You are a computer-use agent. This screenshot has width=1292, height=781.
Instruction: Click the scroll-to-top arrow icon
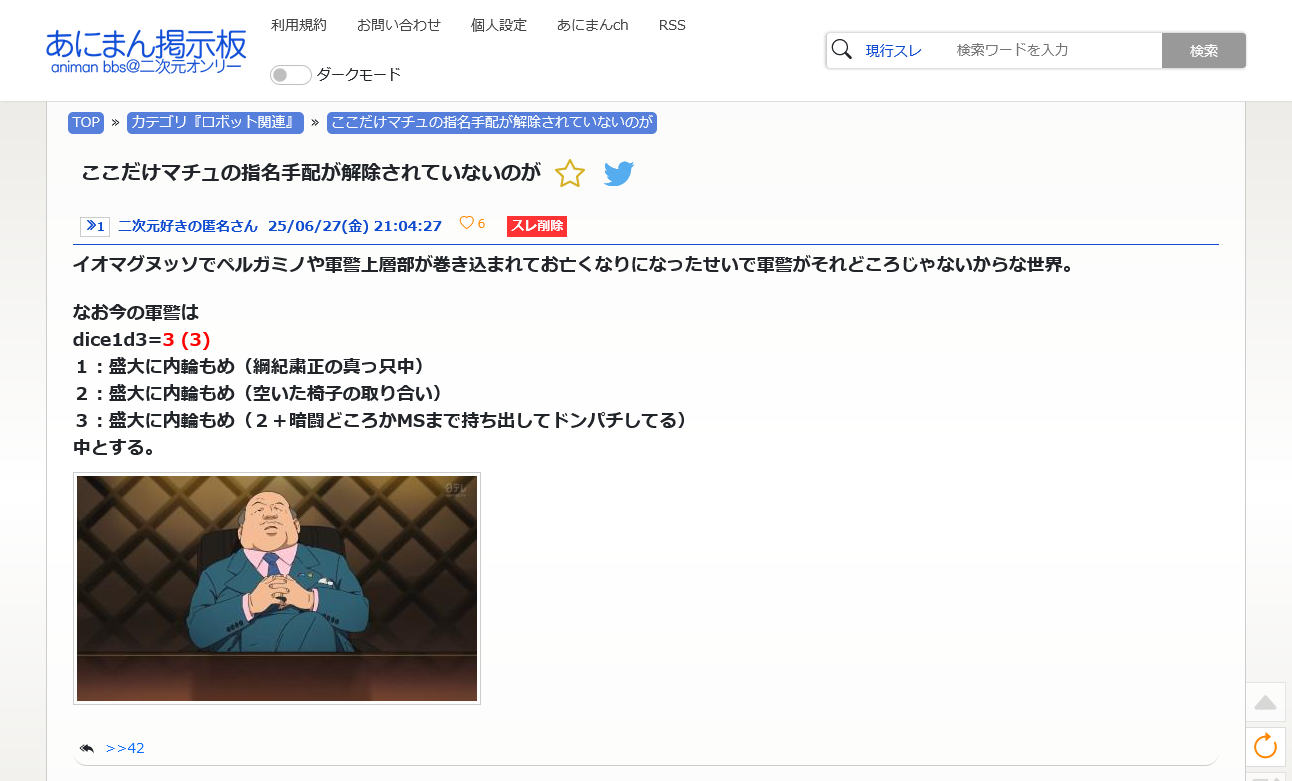click(x=1266, y=702)
